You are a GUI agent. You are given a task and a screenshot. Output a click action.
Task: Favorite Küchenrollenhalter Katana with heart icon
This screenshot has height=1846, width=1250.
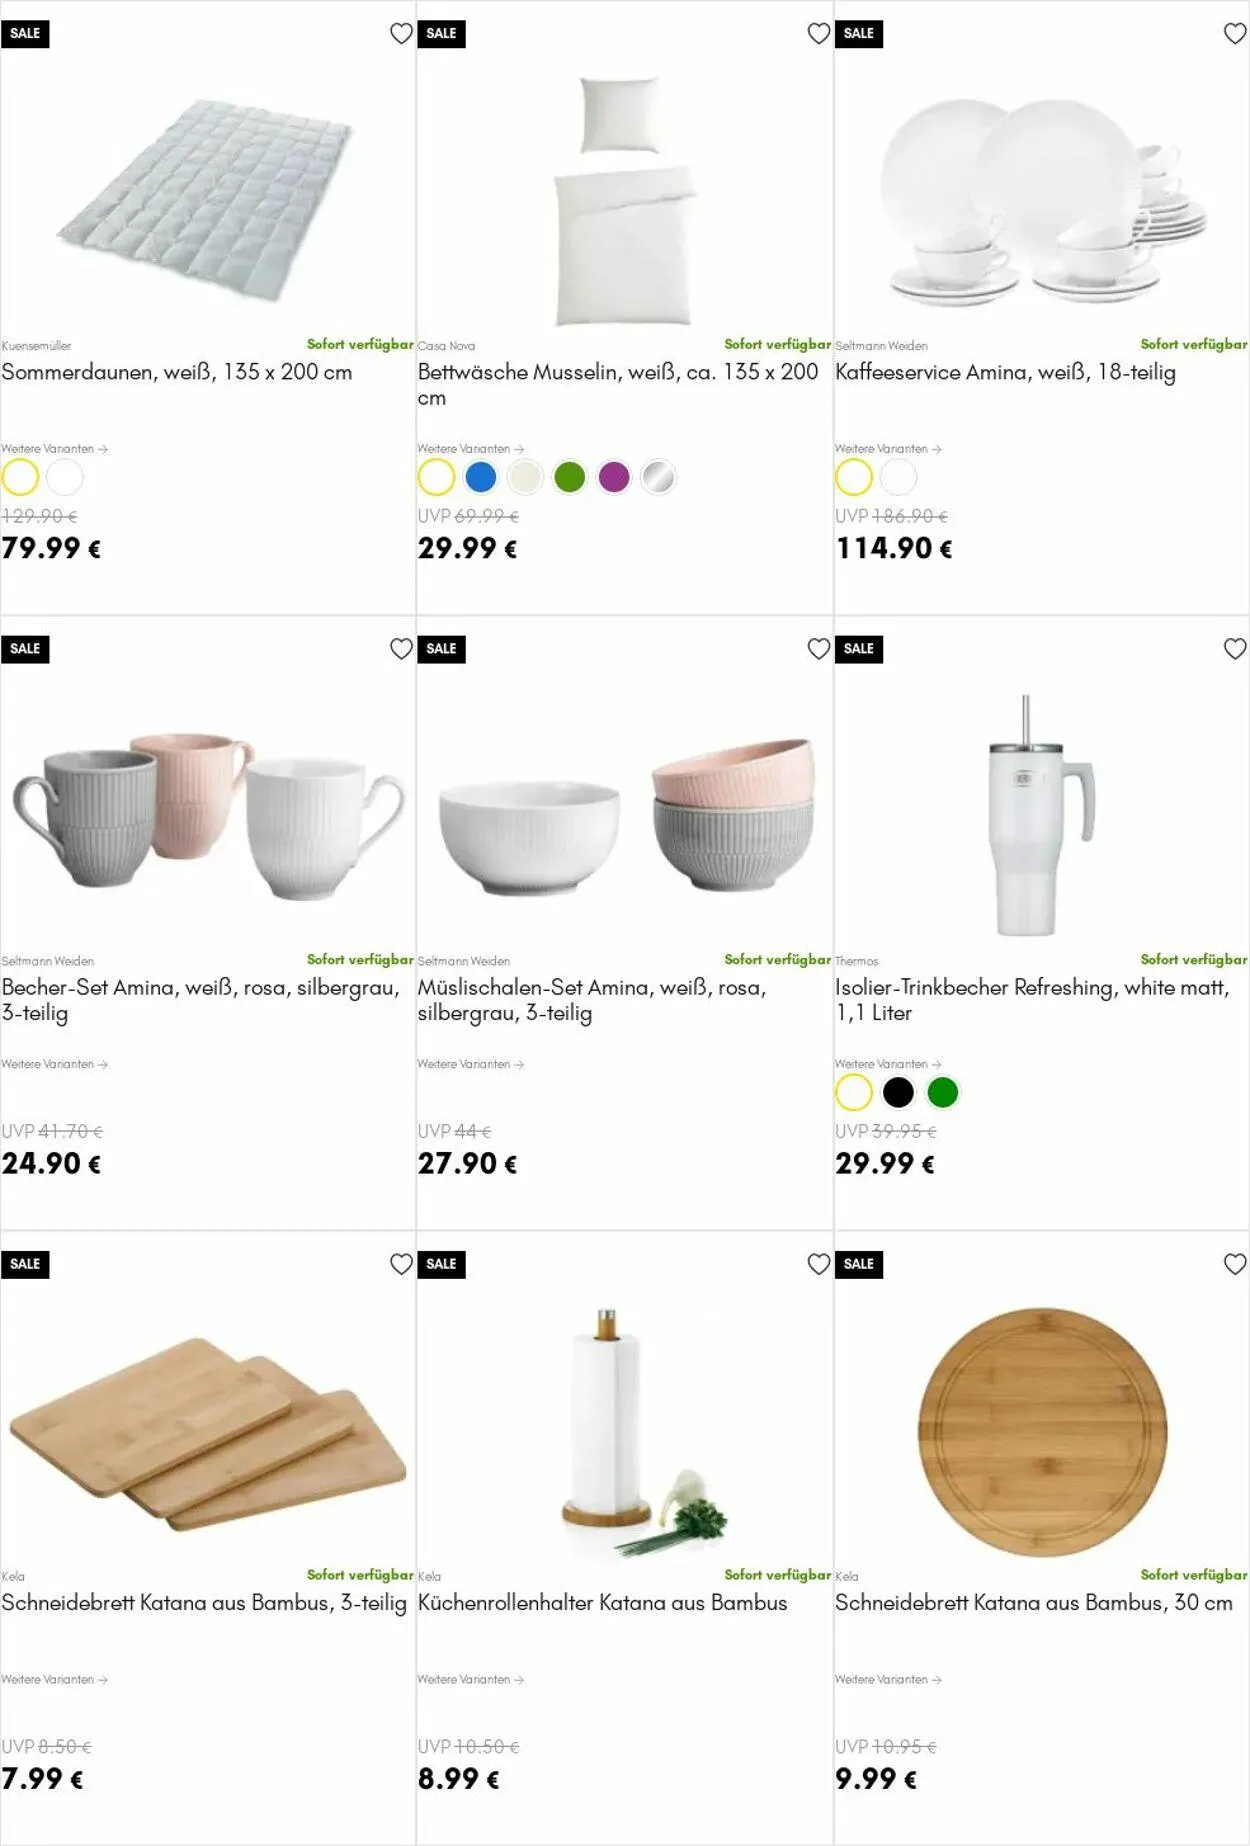coord(819,1264)
